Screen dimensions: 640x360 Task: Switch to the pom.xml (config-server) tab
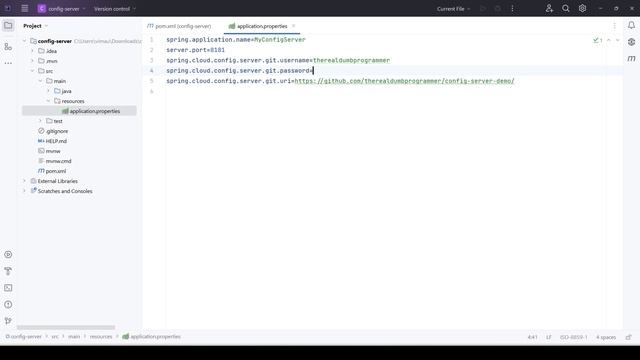click(179, 26)
